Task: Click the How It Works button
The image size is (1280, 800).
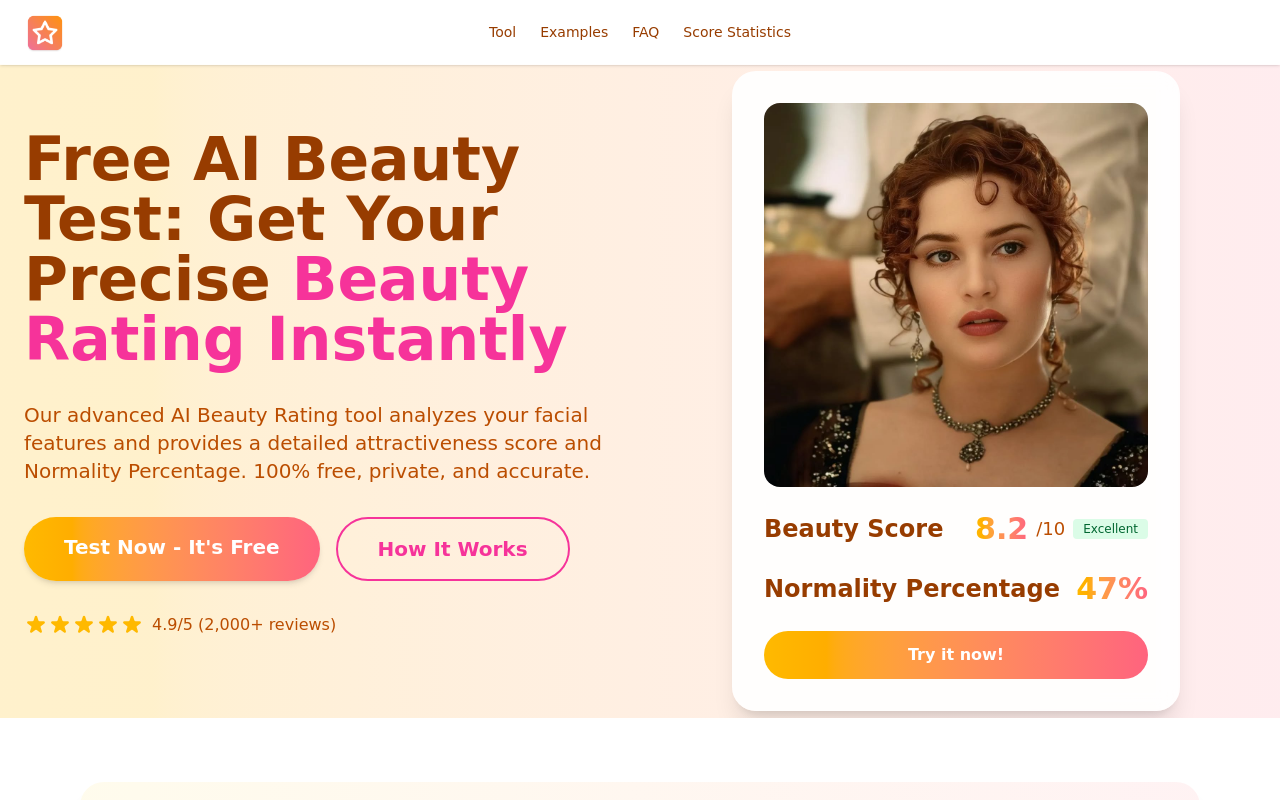Action: coord(452,549)
